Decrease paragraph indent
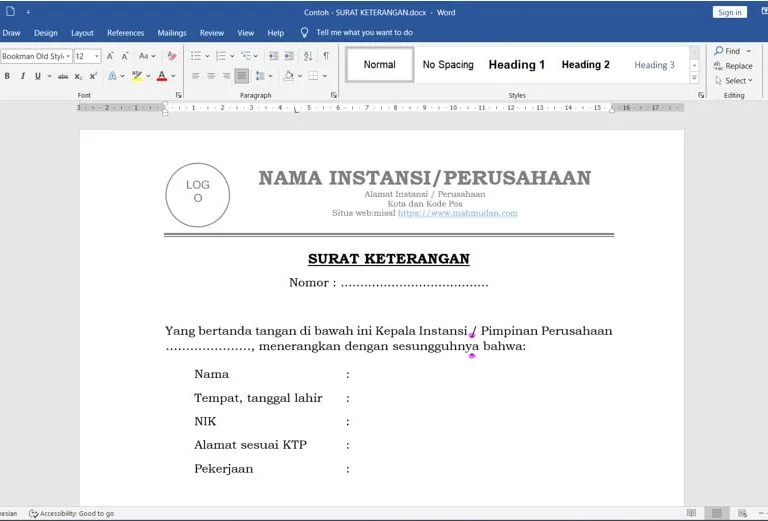Viewport: 768px width, 521px height. tap(274, 56)
